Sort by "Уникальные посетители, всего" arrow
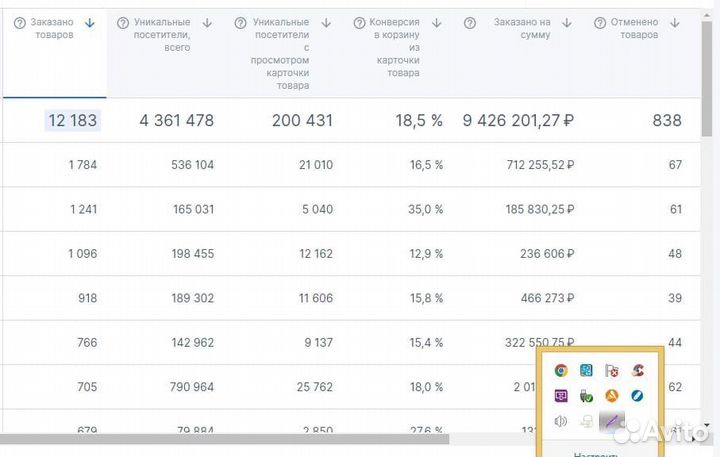 pyautogui.click(x=207, y=23)
